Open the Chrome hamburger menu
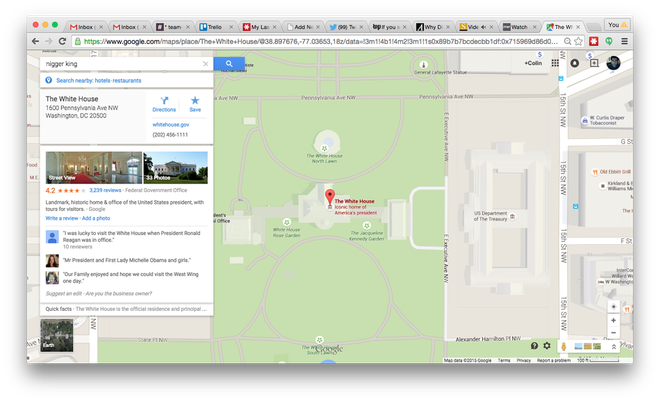660x402 pixels. click(624, 41)
